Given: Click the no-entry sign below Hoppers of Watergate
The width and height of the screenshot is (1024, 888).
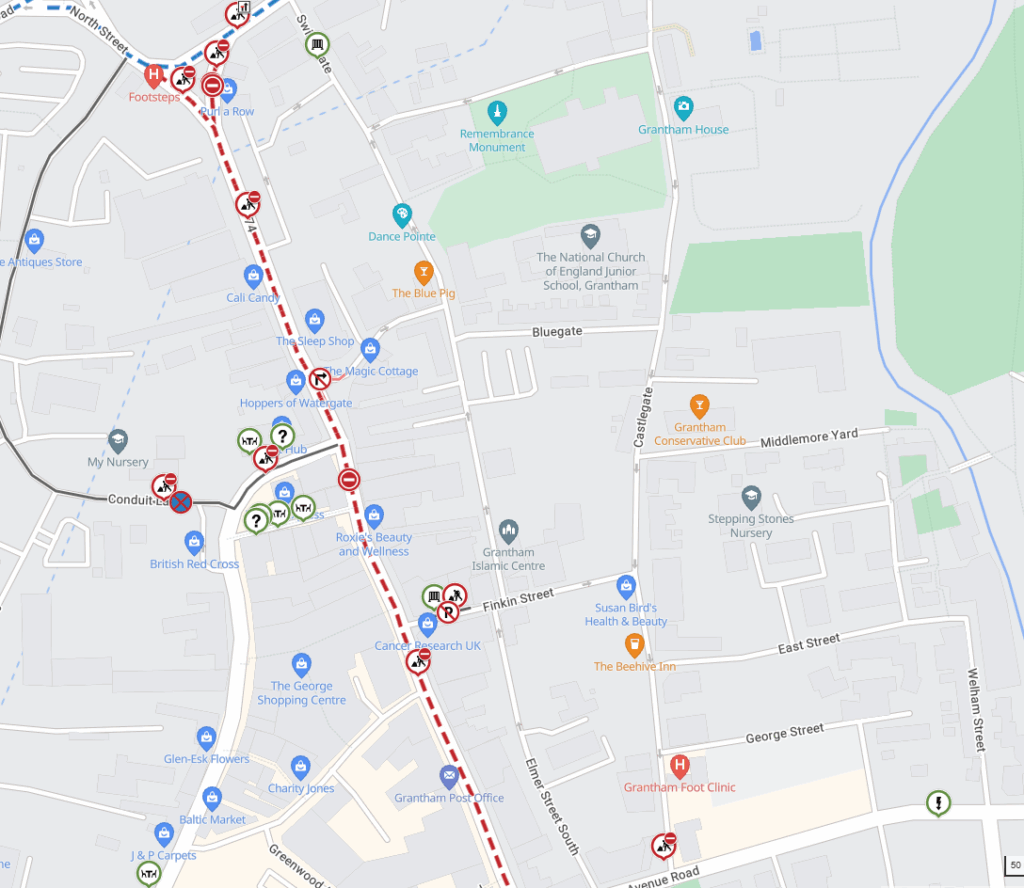Looking at the screenshot, I should coord(349,480).
